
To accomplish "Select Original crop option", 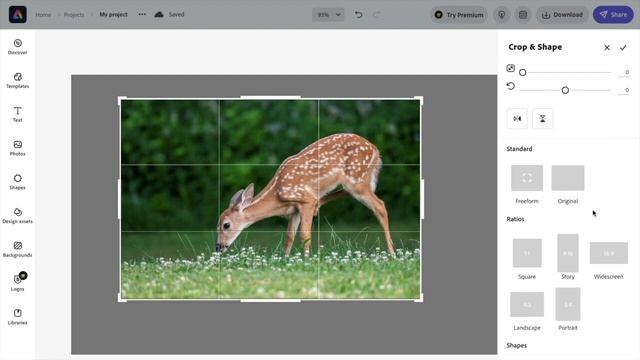I will (x=568, y=184).
